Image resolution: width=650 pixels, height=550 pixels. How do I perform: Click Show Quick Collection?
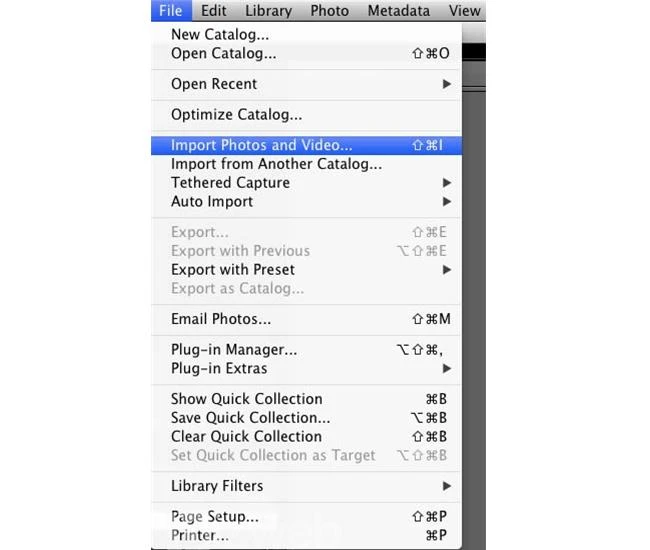click(x=247, y=399)
